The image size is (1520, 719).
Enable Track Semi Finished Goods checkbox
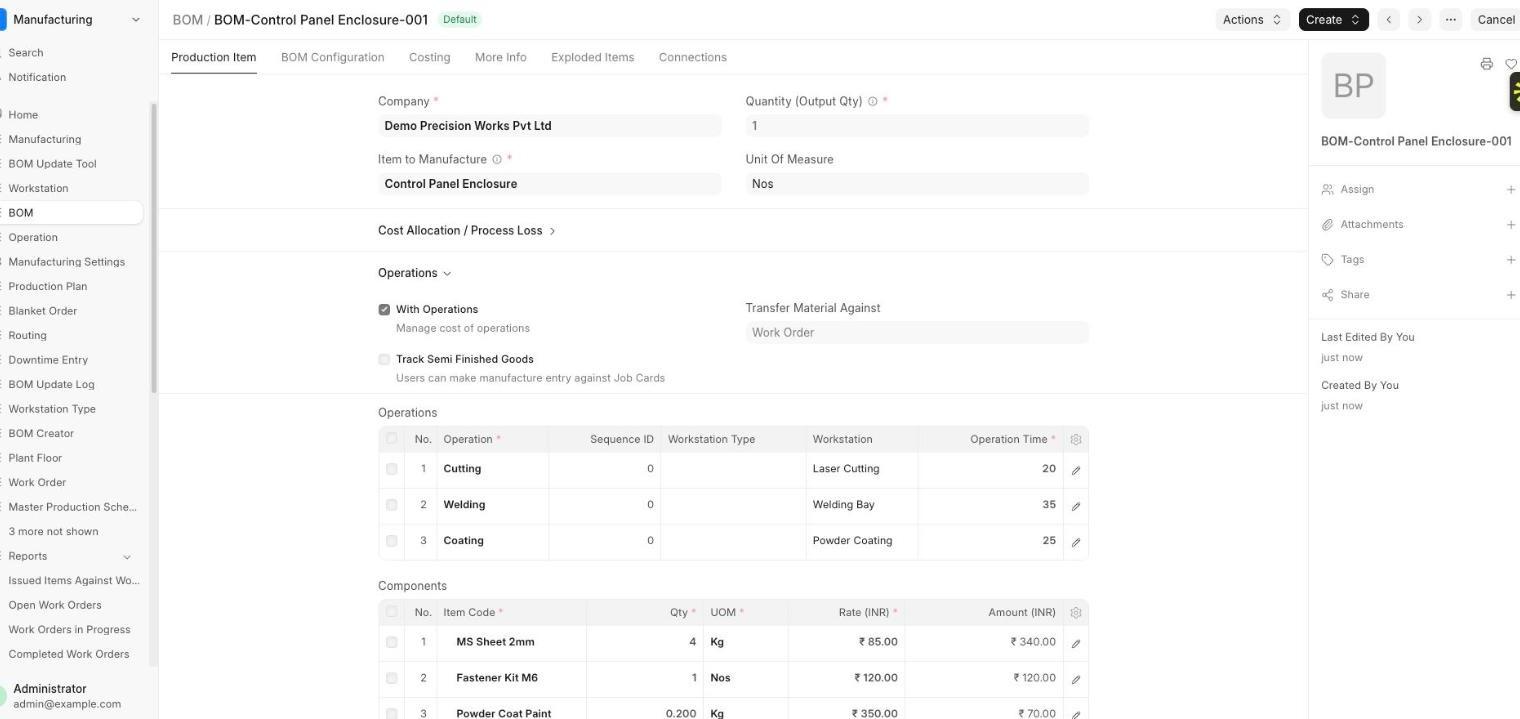[384, 359]
